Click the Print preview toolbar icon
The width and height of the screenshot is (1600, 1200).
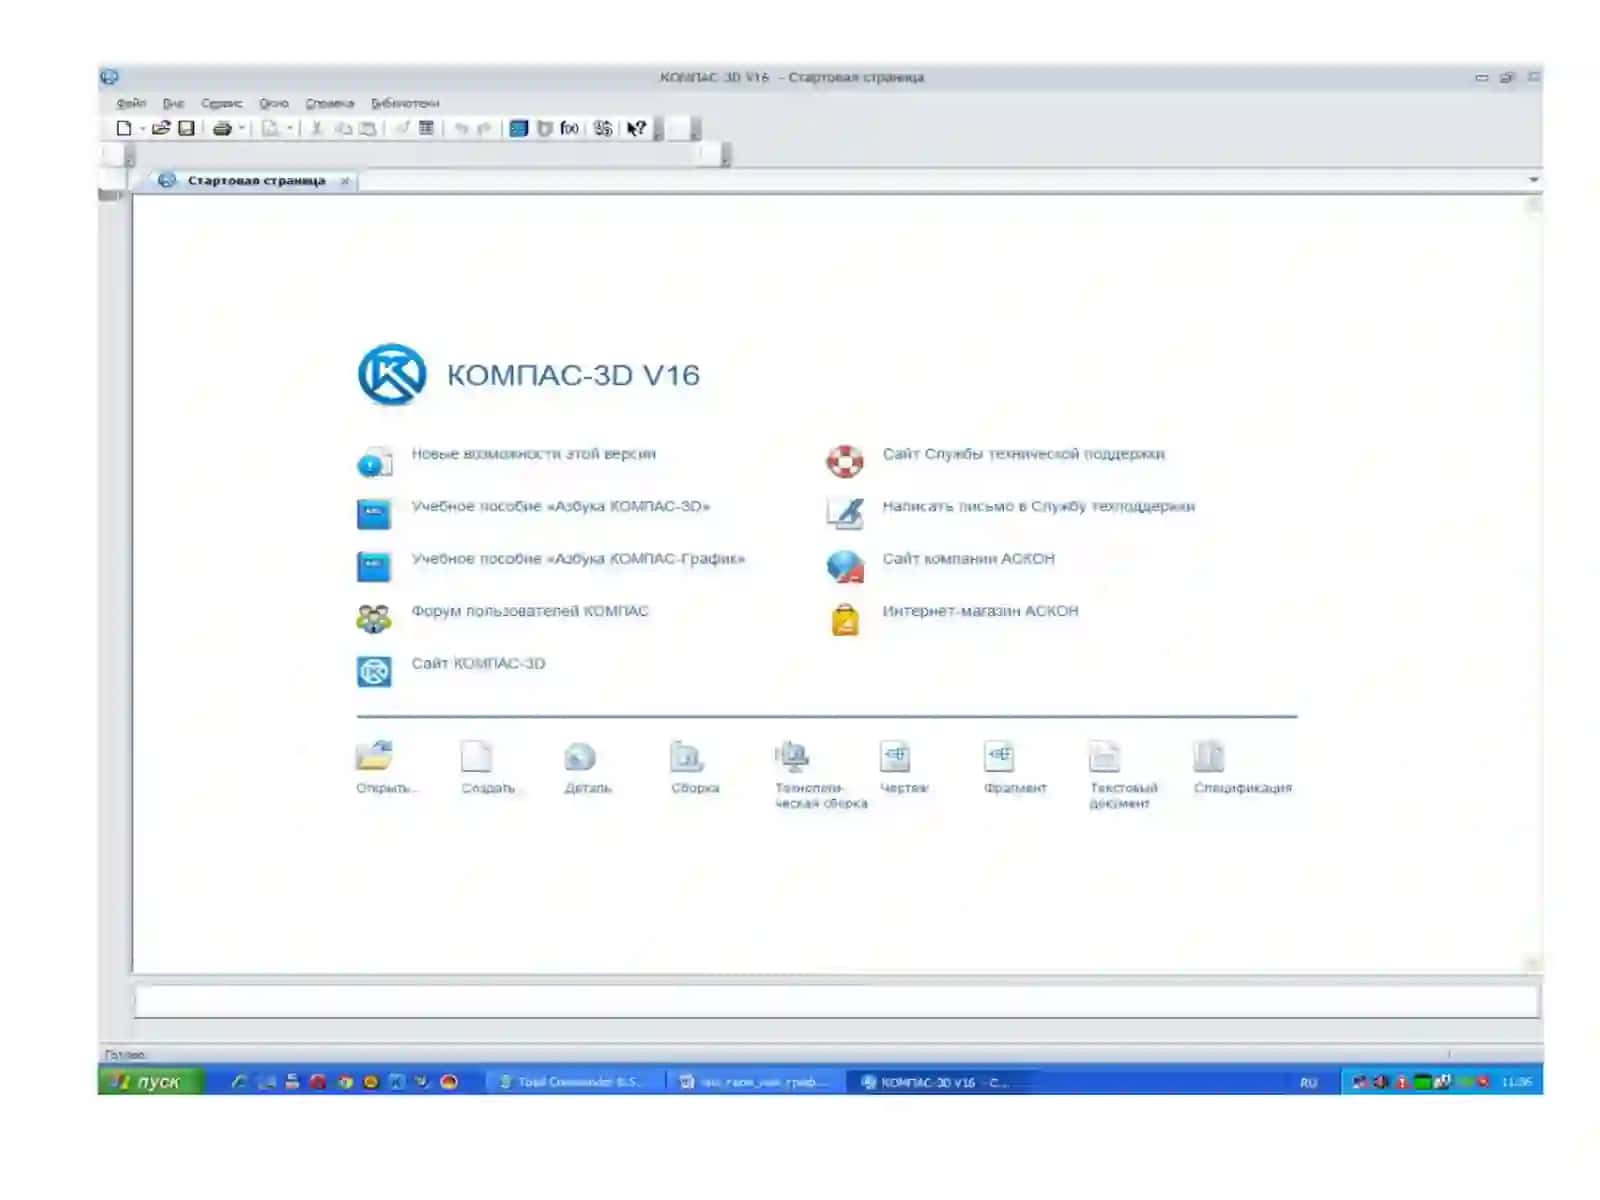270,128
